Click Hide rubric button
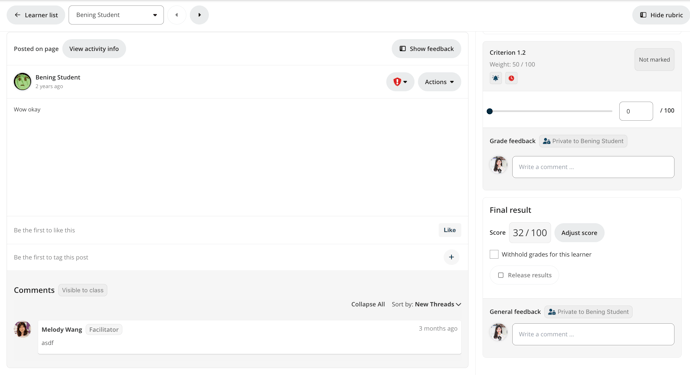Viewport: 690px width, 383px height. [661, 15]
